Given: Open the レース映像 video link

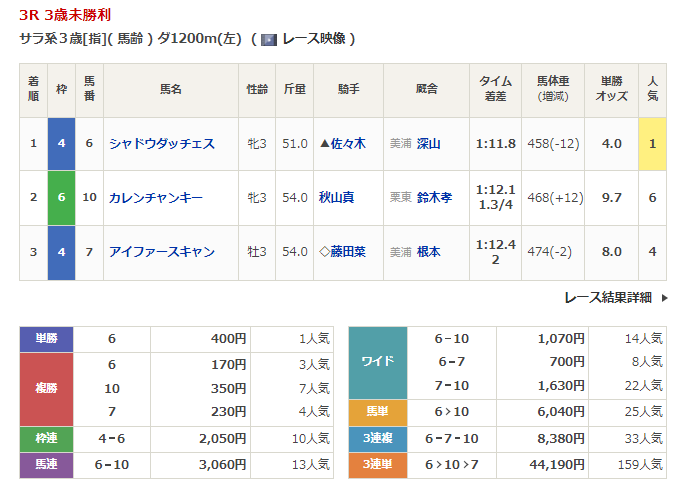Looking at the screenshot, I should point(314,39).
